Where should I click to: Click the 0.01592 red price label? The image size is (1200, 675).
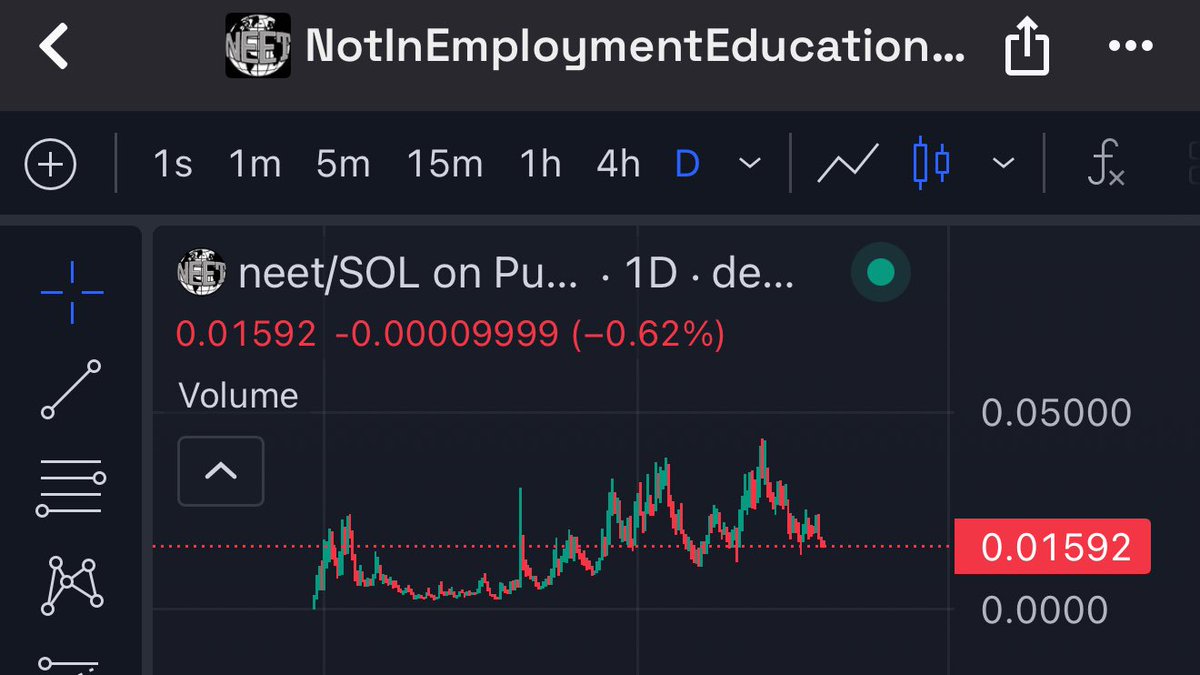1053,547
